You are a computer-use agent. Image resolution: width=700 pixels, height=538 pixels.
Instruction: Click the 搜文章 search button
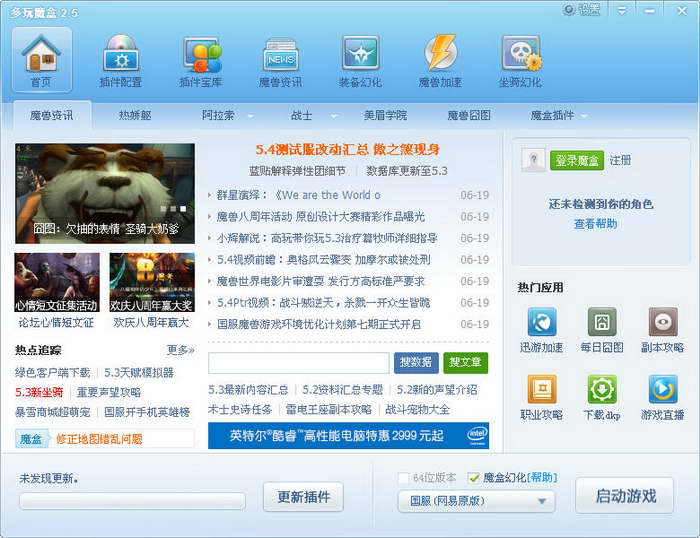(465, 363)
